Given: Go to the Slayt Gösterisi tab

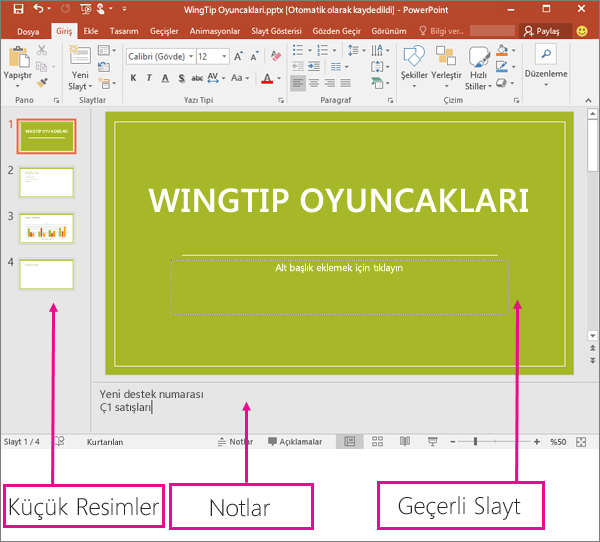Looking at the screenshot, I should (276, 31).
